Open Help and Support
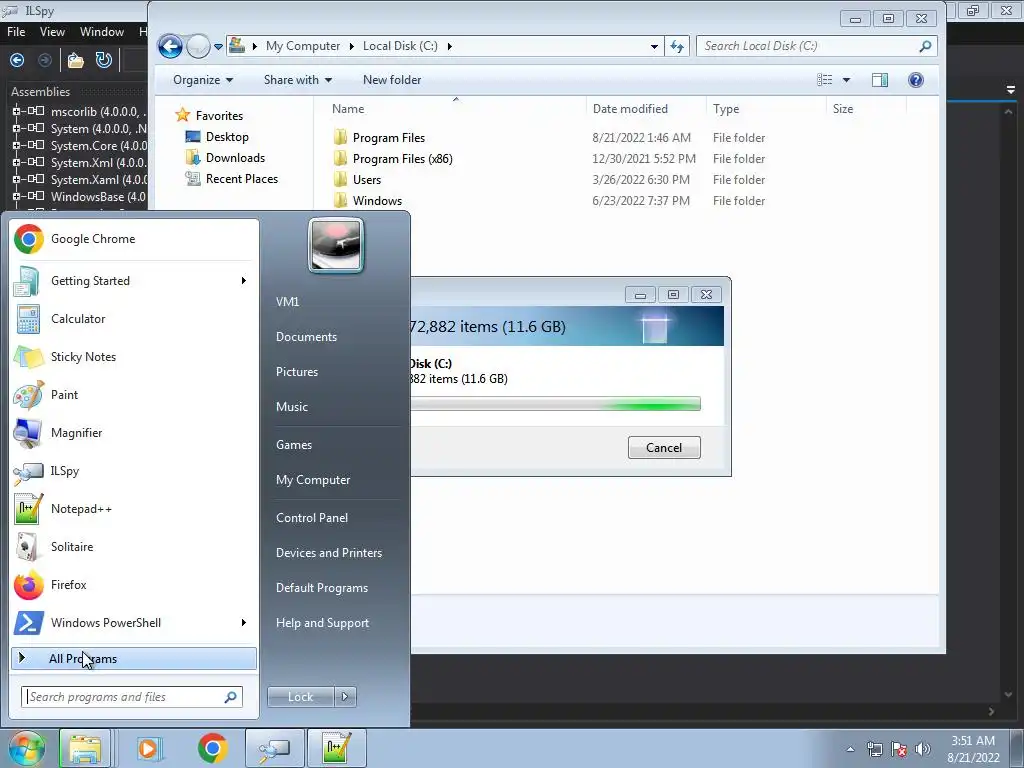 pyautogui.click(x=322, y=623)
